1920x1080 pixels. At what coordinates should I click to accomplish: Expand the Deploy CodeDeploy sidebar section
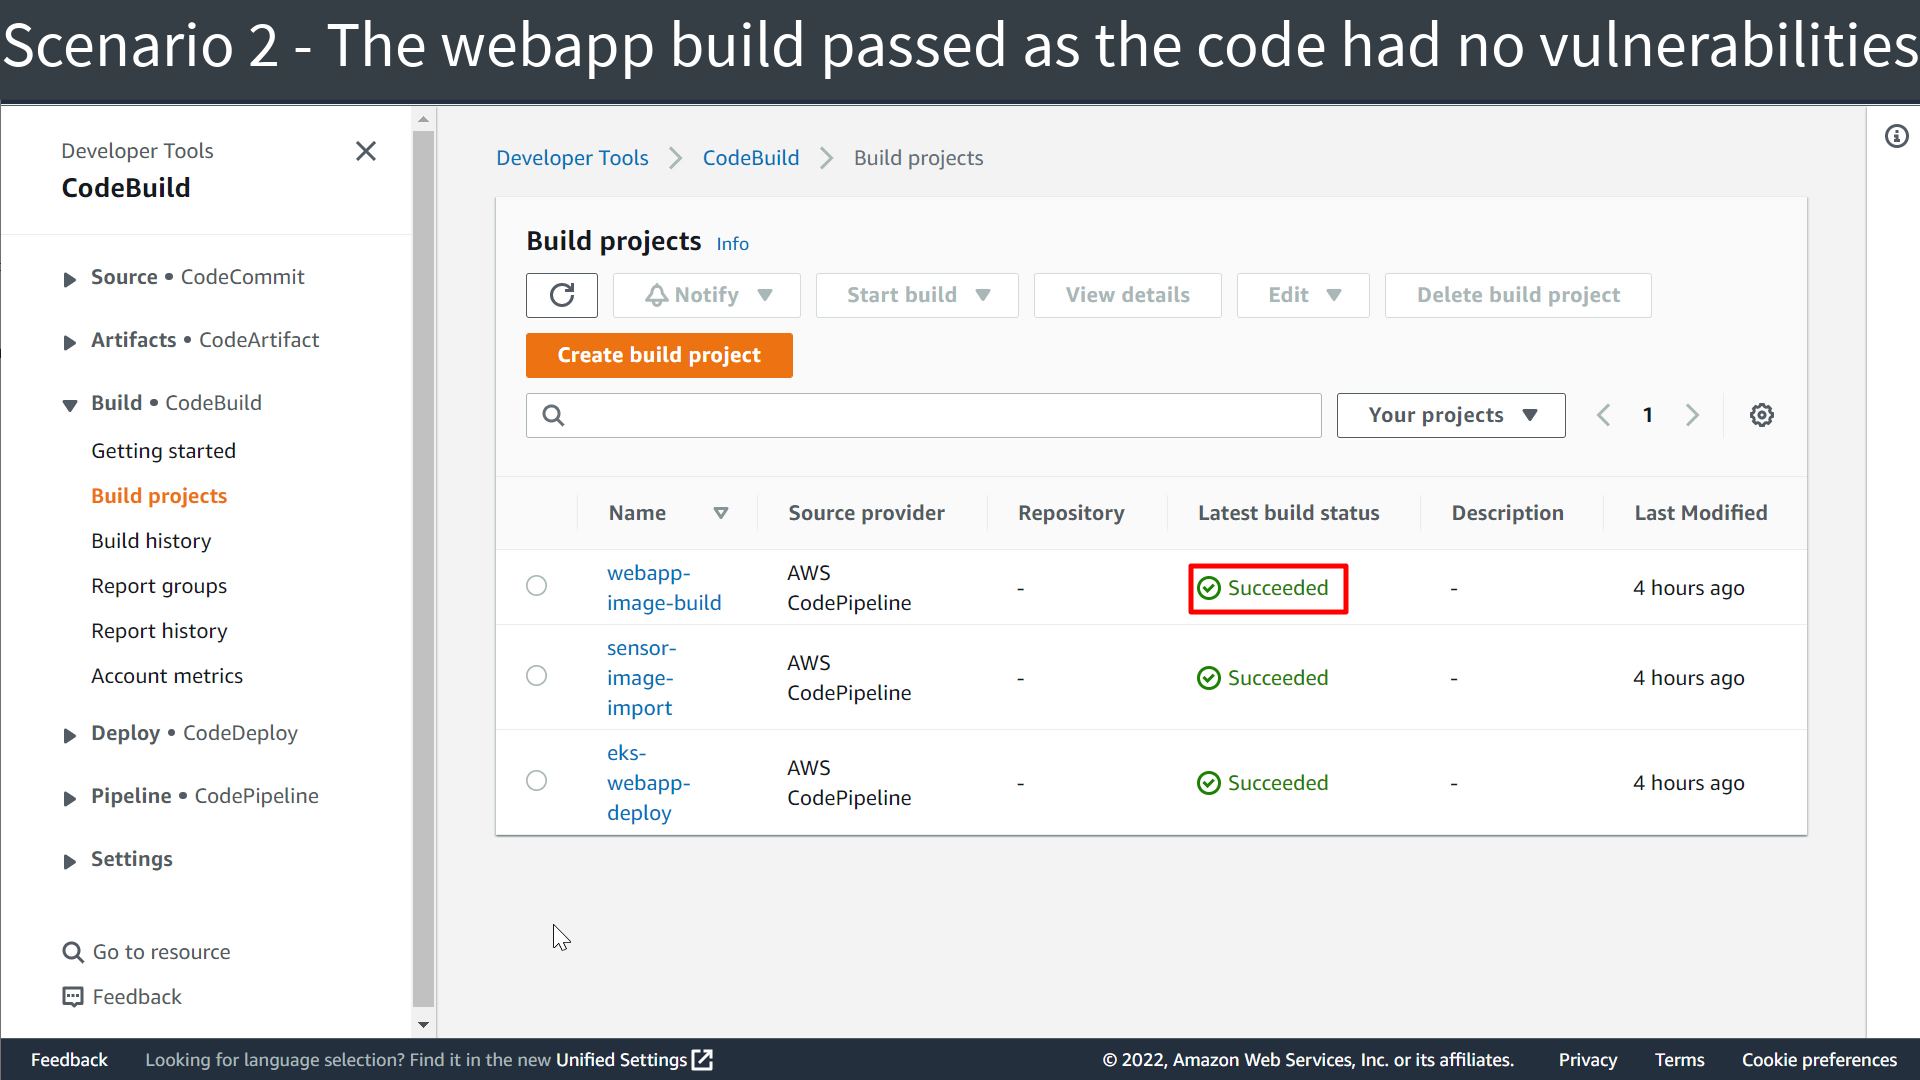click(x=69, y=735)
